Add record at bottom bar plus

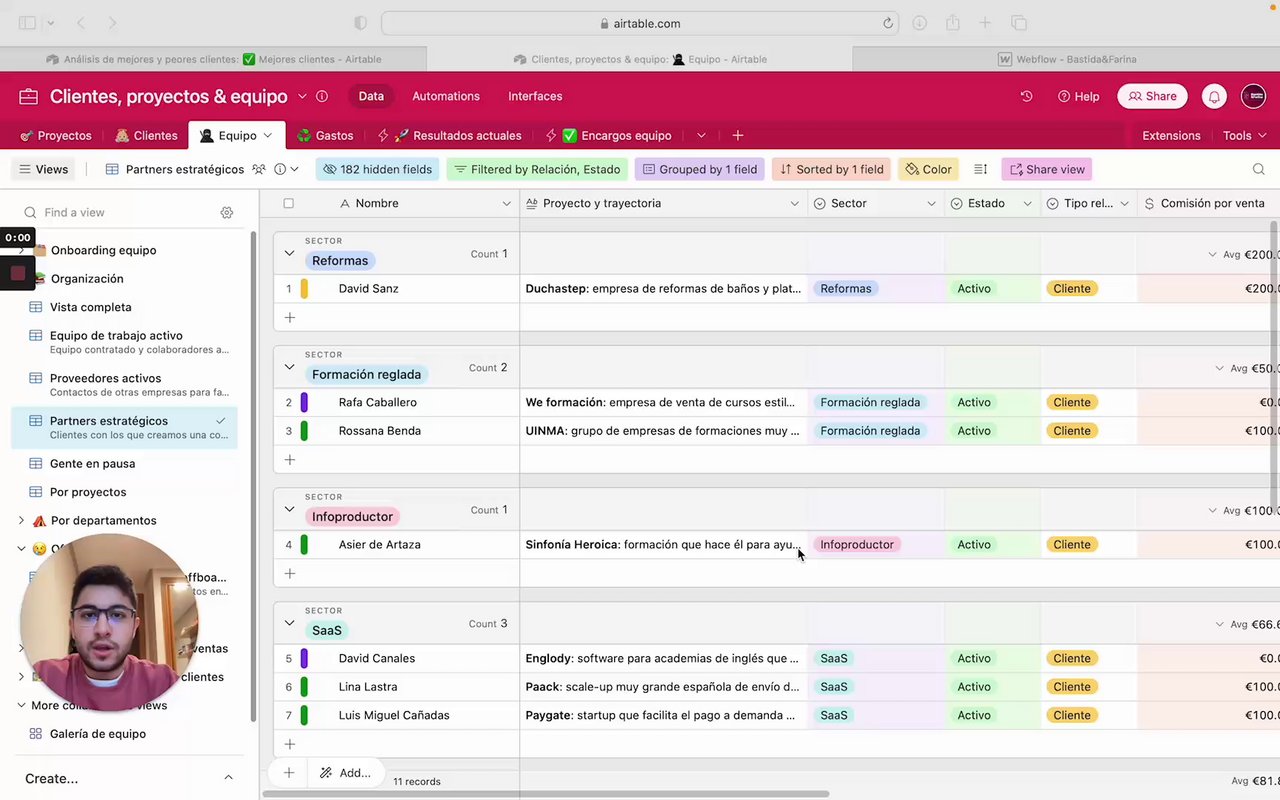click(x=288, y=772)
